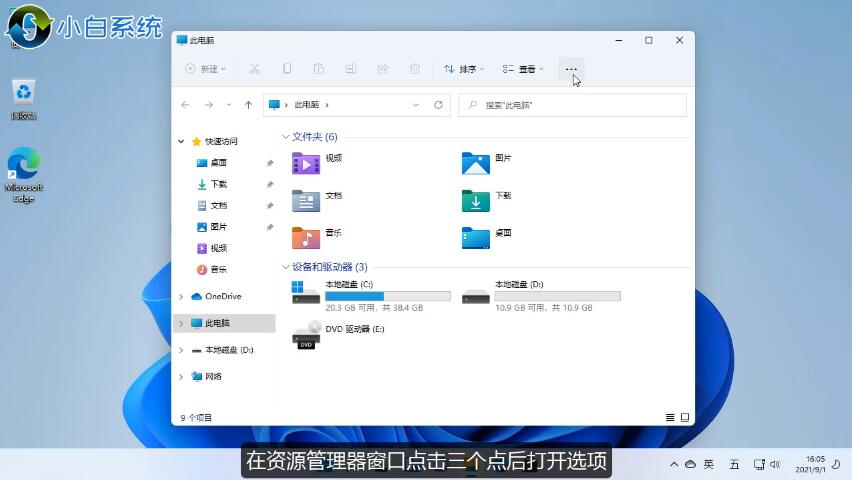Switch to large thumbnails view in the status bar
Viewport: 852px width, 480px height.
[685, 417]
